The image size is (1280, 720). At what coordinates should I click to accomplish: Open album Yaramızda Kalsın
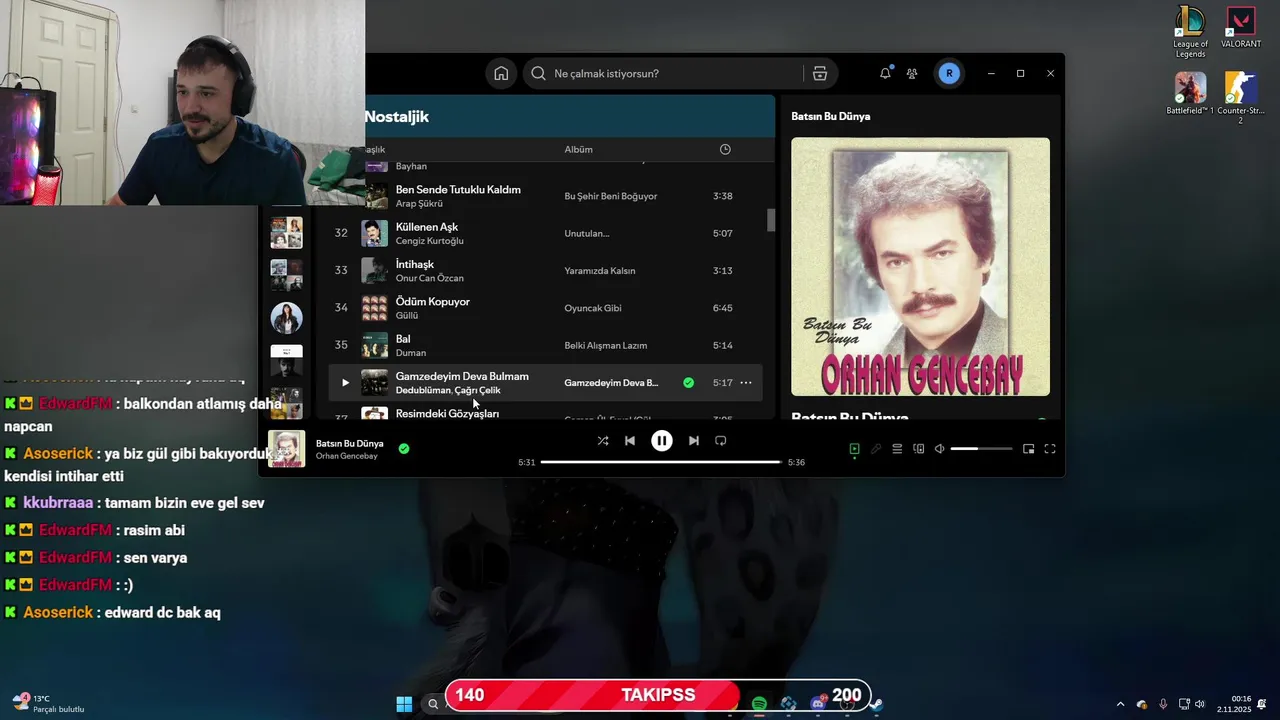(600, 271)
